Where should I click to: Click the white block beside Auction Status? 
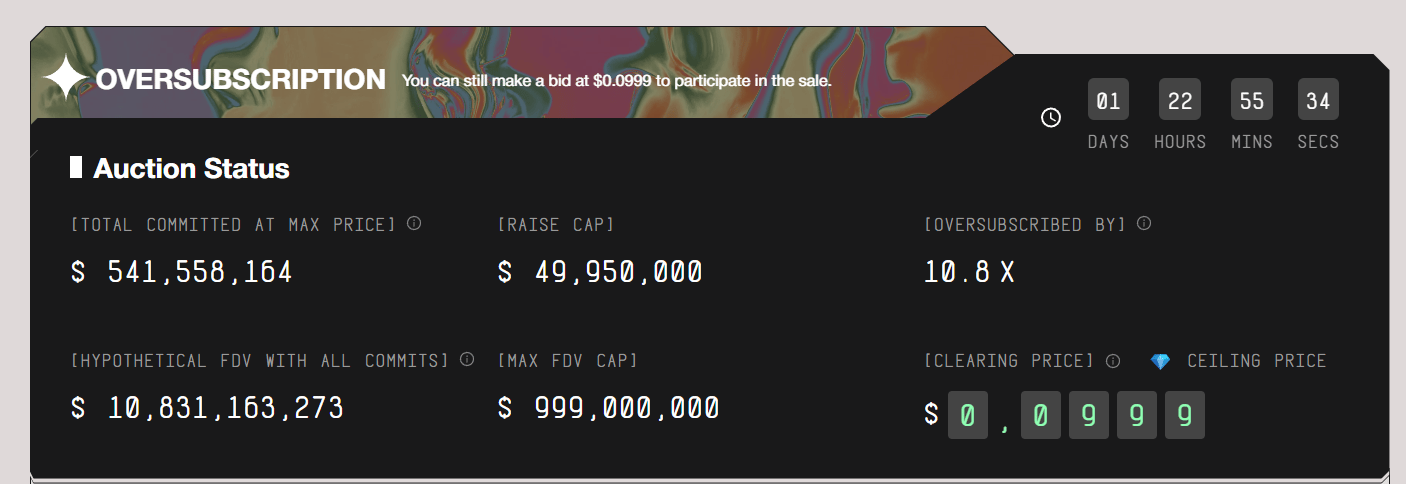[76, 168]
